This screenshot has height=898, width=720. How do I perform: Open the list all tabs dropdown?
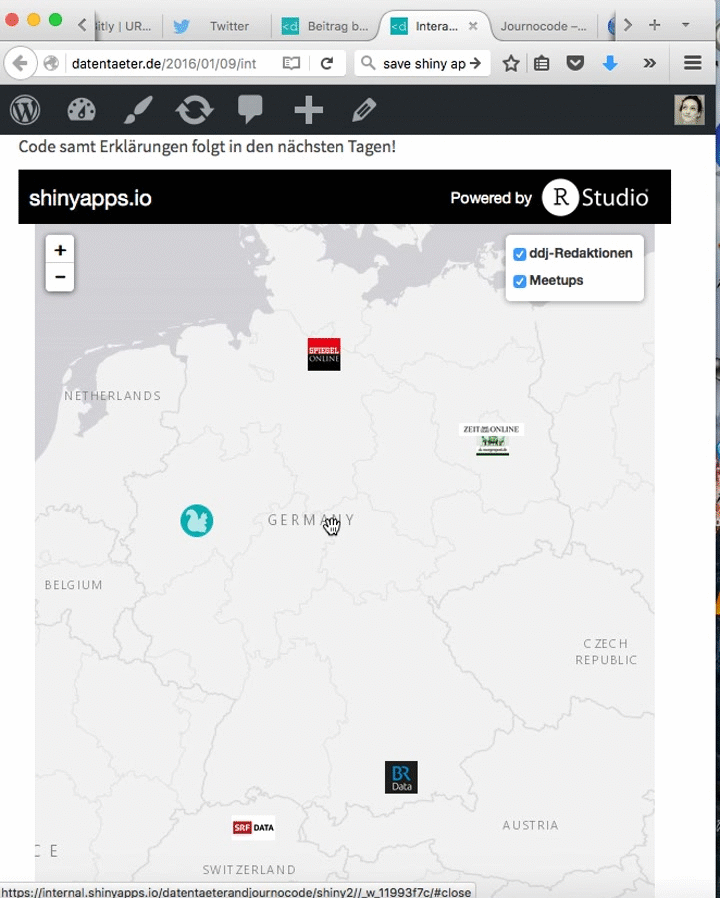click(x=685, y=25)
